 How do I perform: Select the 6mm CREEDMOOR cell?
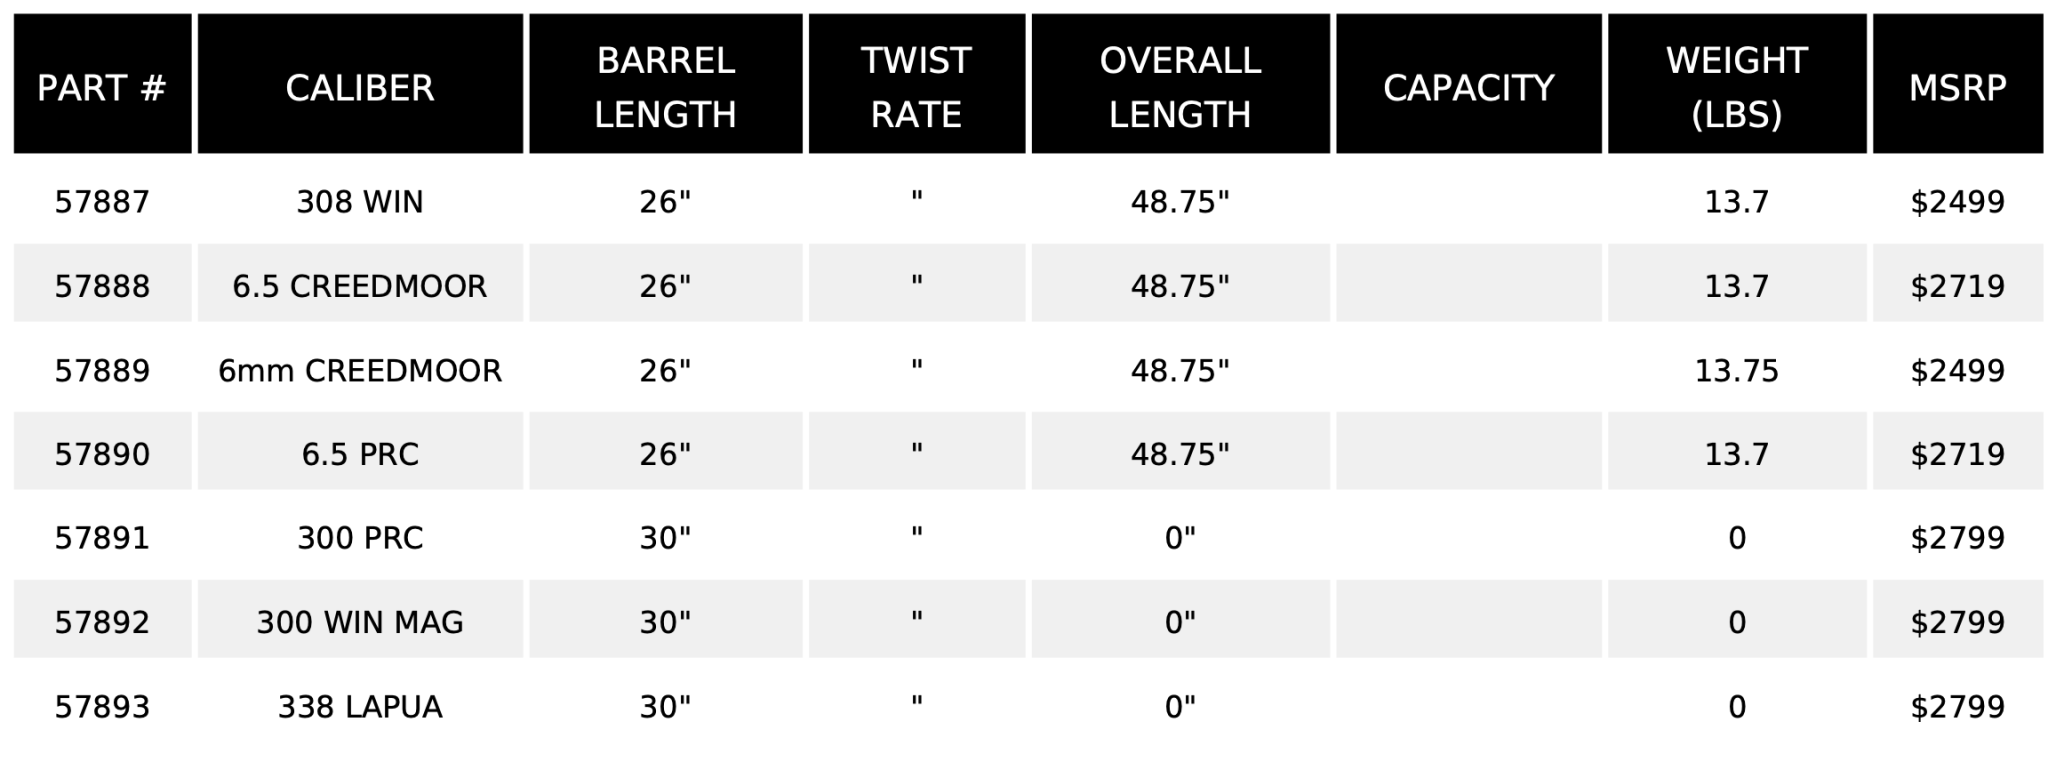[x=360, y=371]
